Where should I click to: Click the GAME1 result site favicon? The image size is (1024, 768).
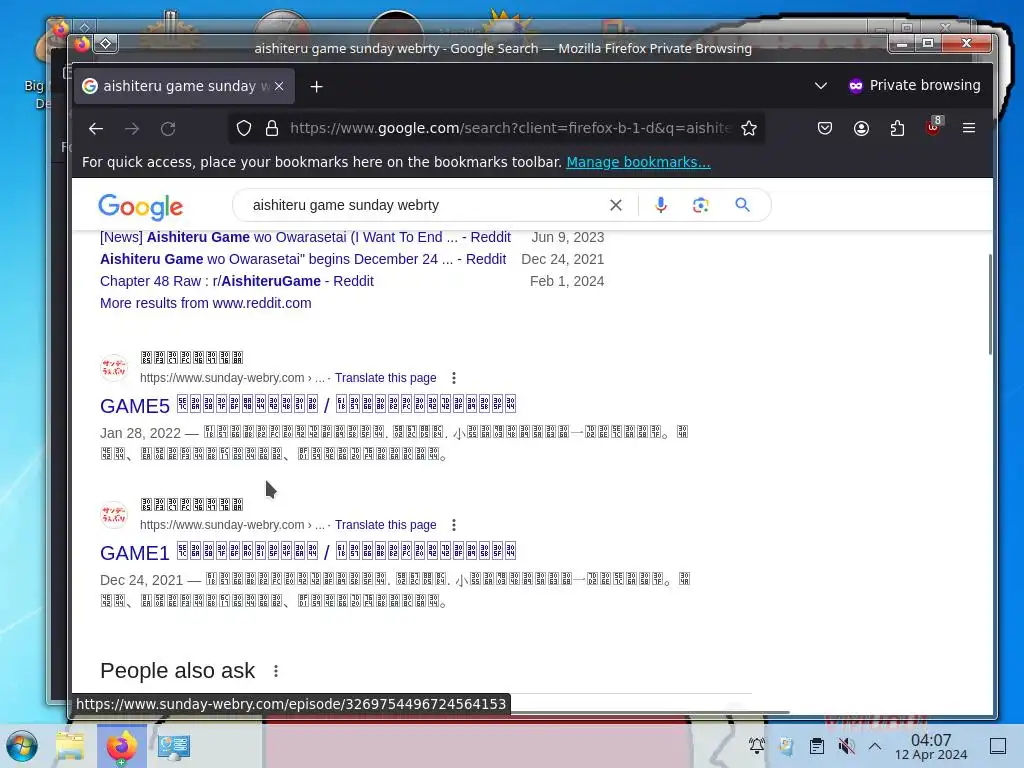114,515
